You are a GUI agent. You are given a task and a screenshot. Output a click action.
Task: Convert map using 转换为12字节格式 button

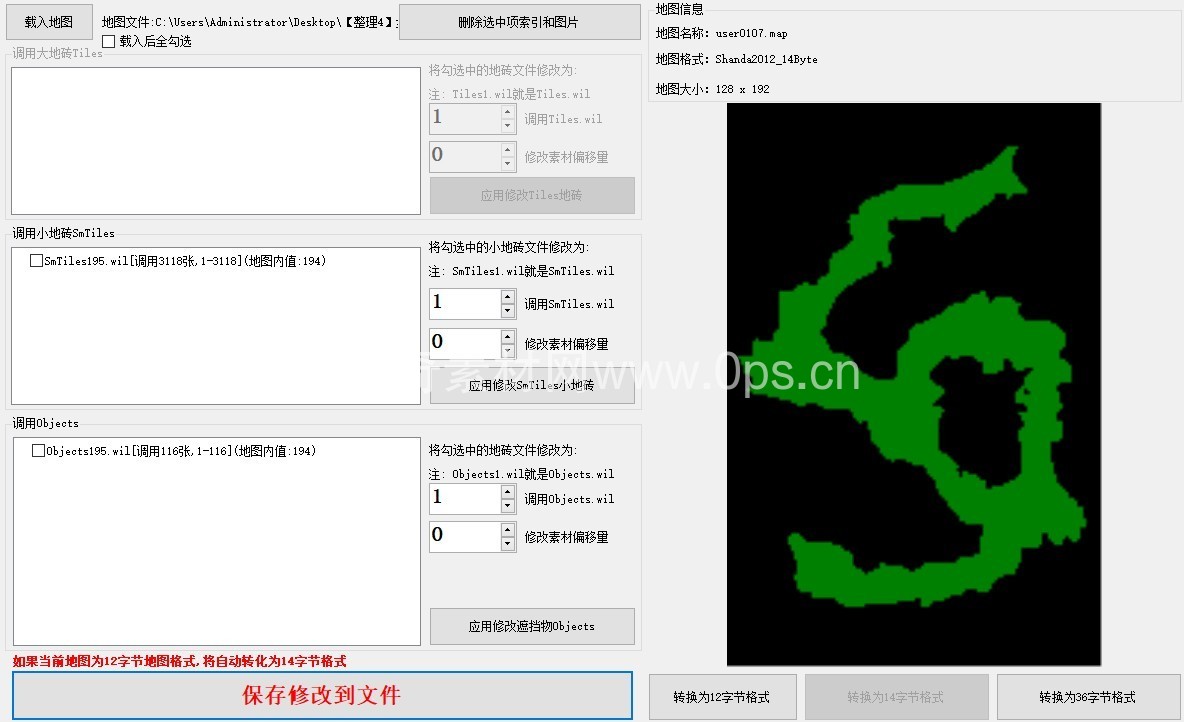722,697
